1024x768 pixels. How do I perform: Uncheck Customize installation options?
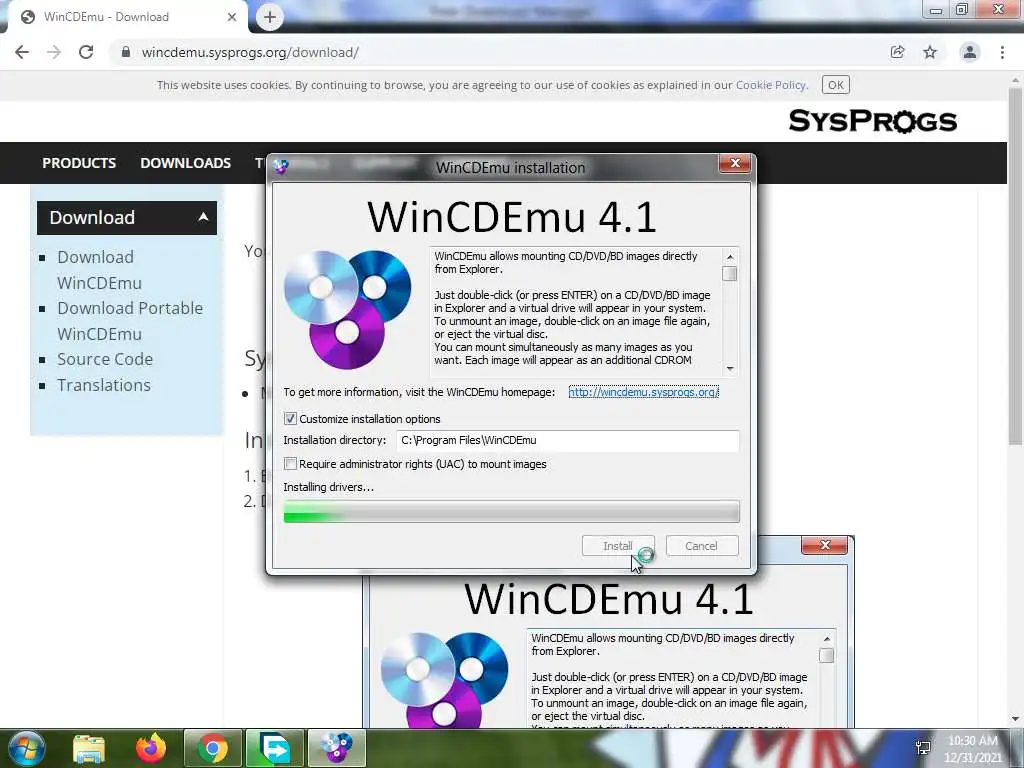click(x=290, y=419)
